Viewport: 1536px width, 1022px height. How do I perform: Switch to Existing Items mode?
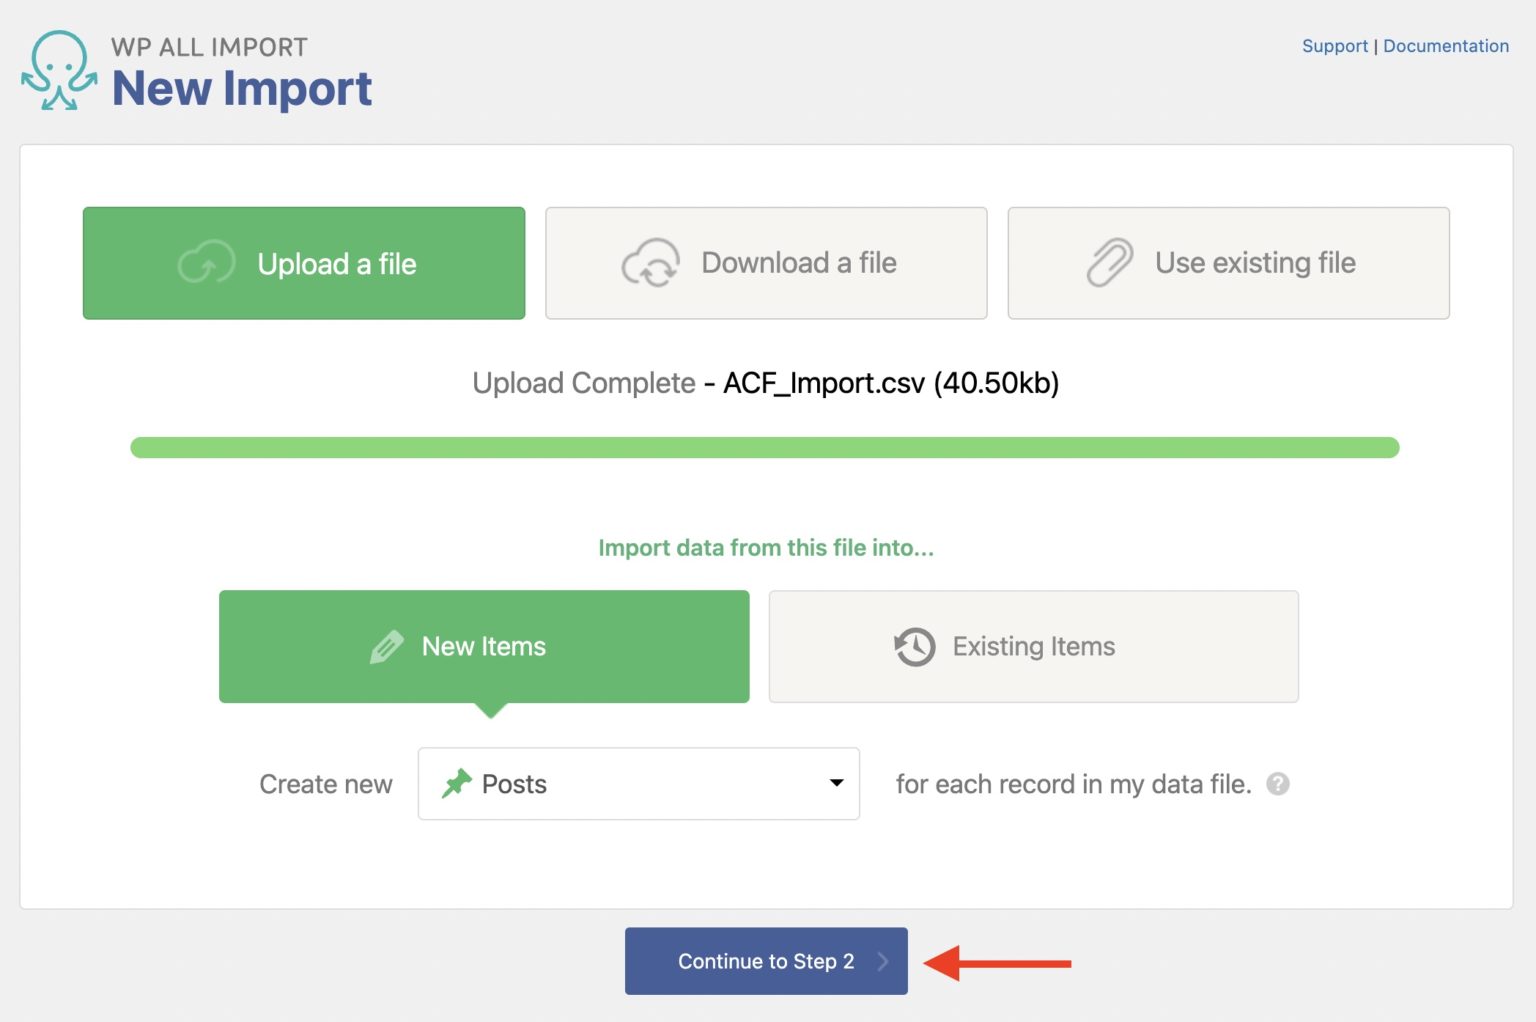point(1033,646)
